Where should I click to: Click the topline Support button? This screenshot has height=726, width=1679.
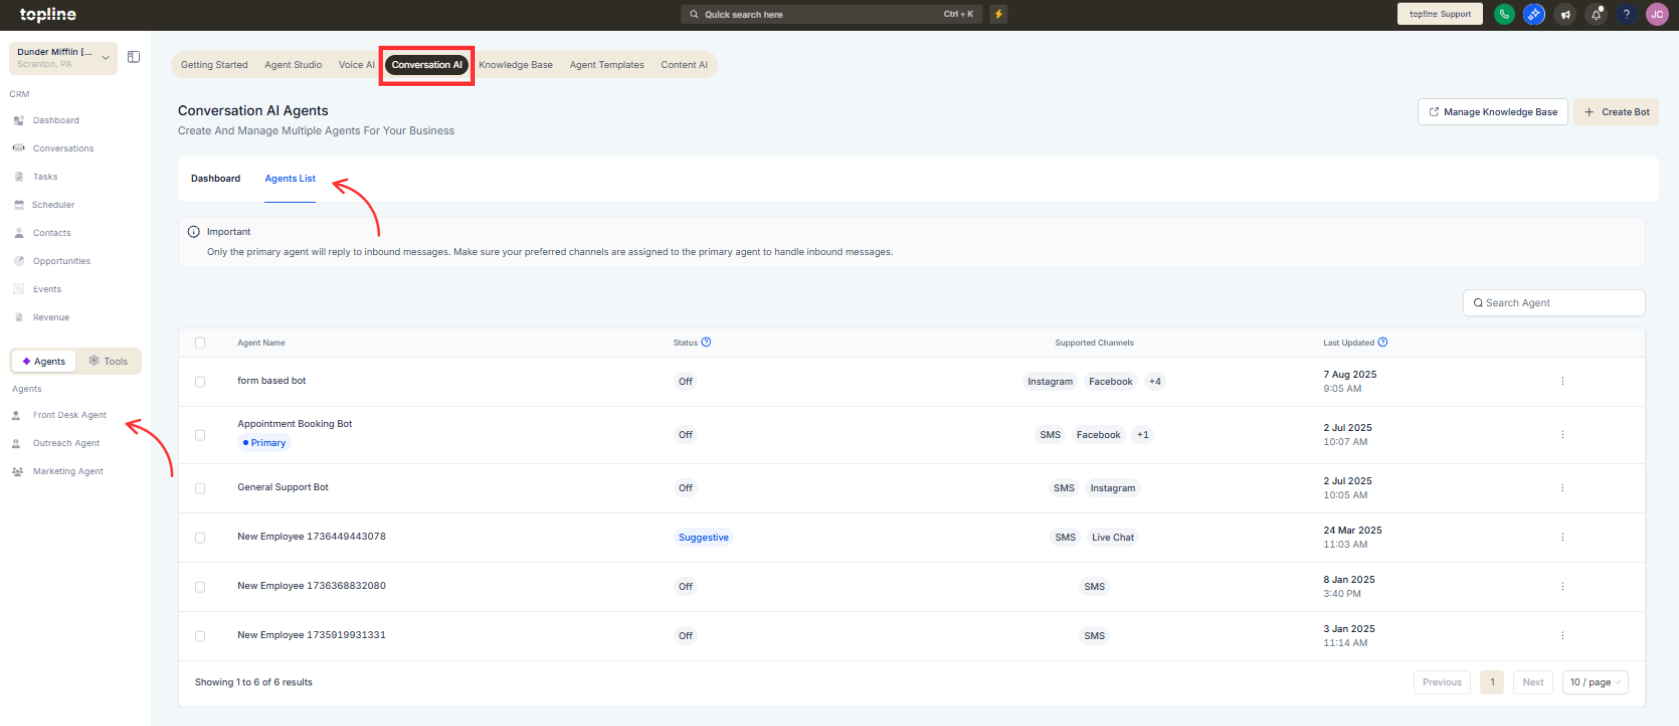click(x=1440, y=14)
